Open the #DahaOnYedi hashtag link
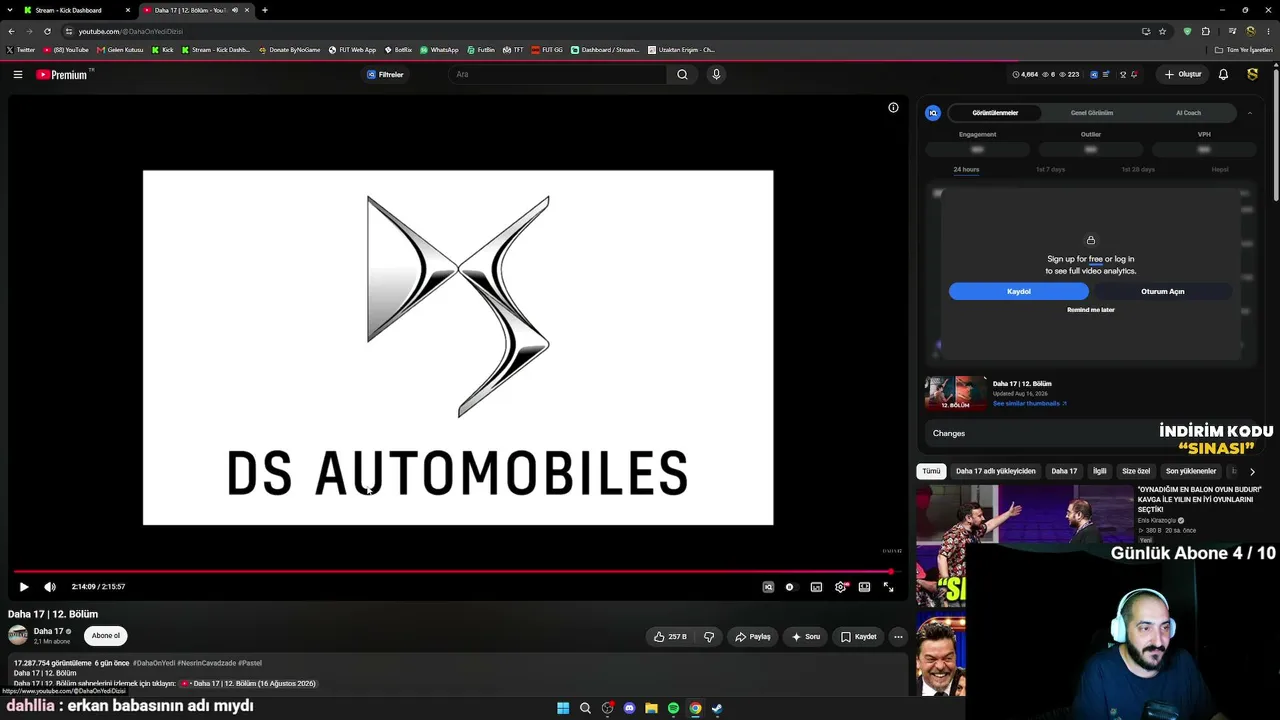The image size is (1280, 720). click(x=154, y=663)
